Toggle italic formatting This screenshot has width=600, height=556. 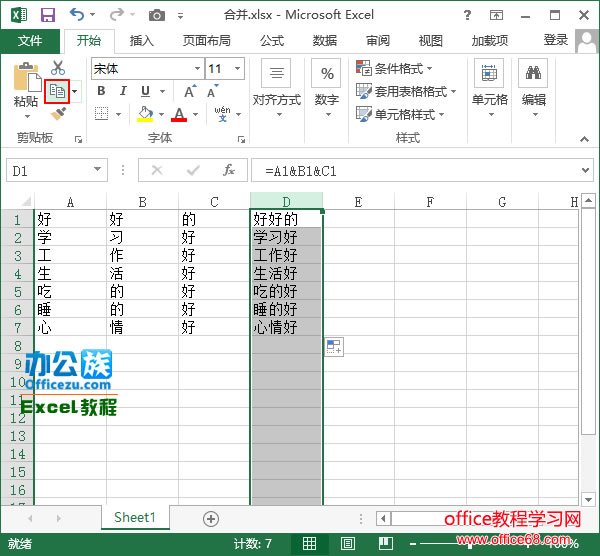[x=123, y=91]
